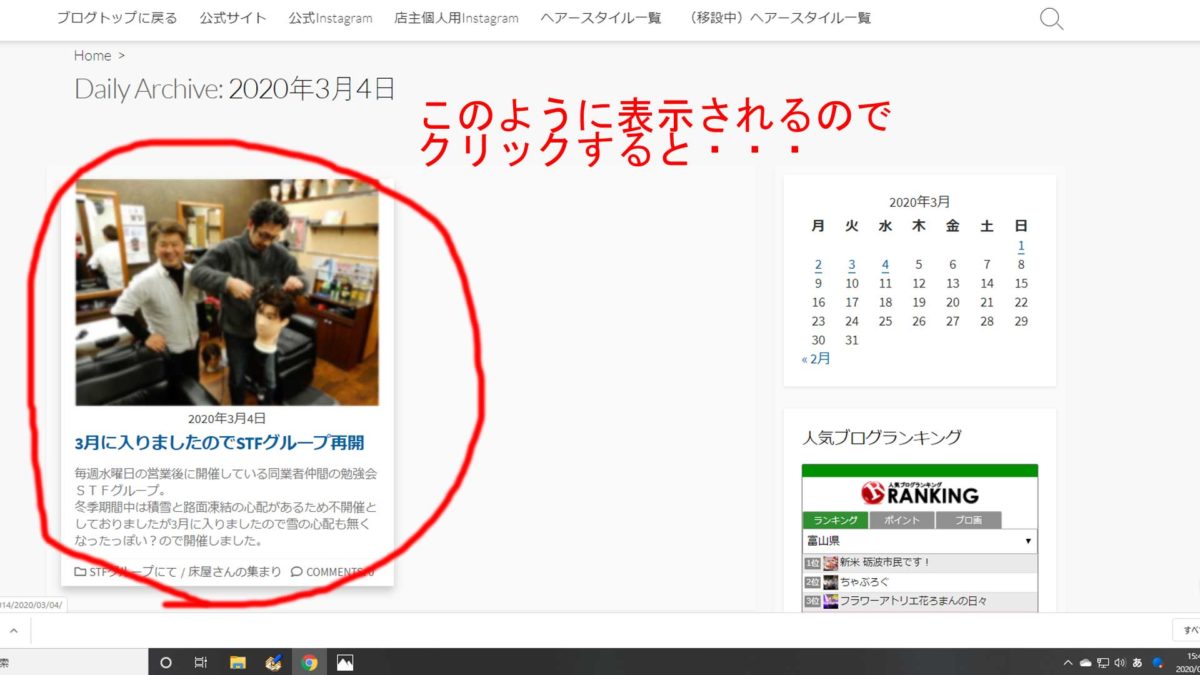Open 床屋さんの集まり category link

[235, 572]
